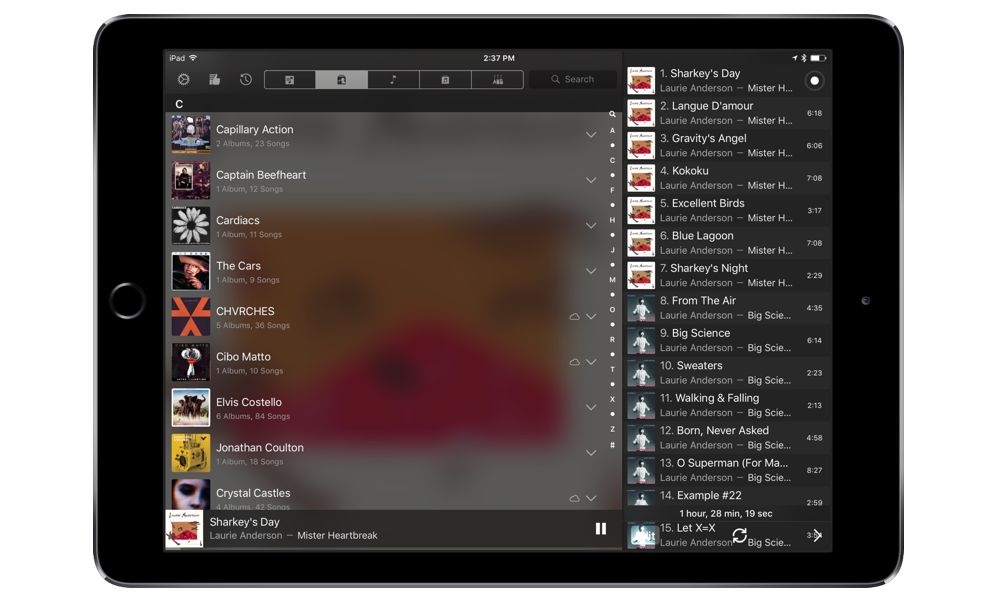Image resolution: width=1000 pixels, height=605 pixels.
Task: Play queue track 9. Big Science
Action: [x=728, y=340]
